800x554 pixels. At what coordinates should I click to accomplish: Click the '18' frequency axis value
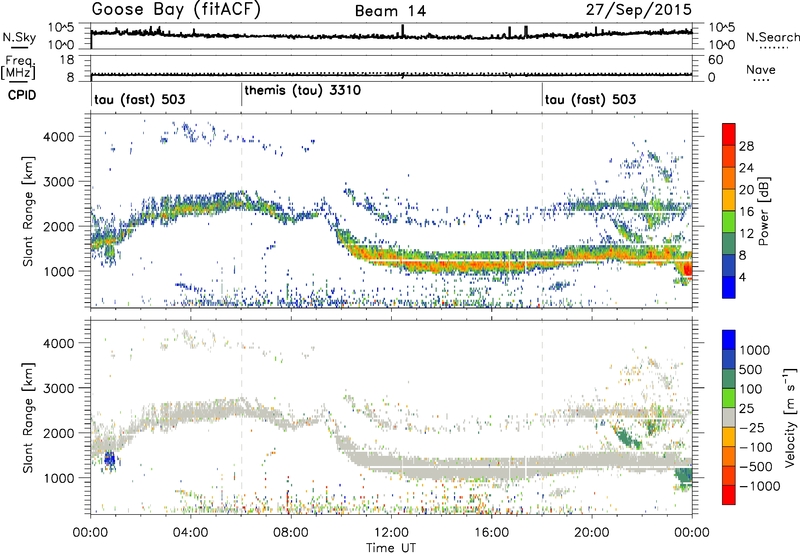pyautogui.click(x=67, y=60)
